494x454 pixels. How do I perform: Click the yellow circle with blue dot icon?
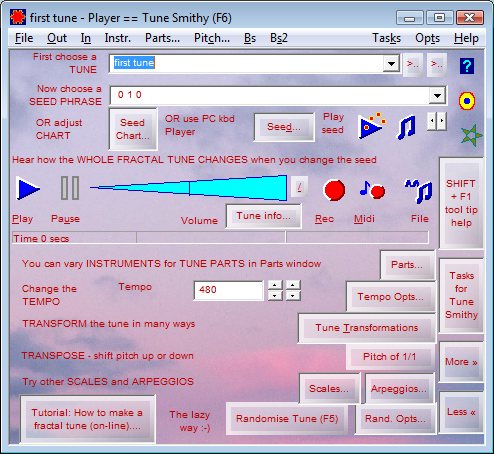click(467, 101)
